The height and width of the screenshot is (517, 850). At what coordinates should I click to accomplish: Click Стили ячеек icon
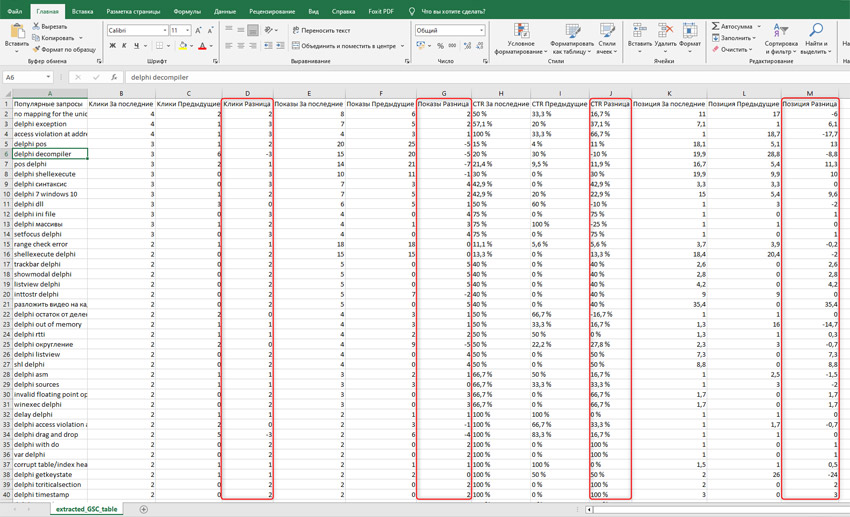[607, 31]
